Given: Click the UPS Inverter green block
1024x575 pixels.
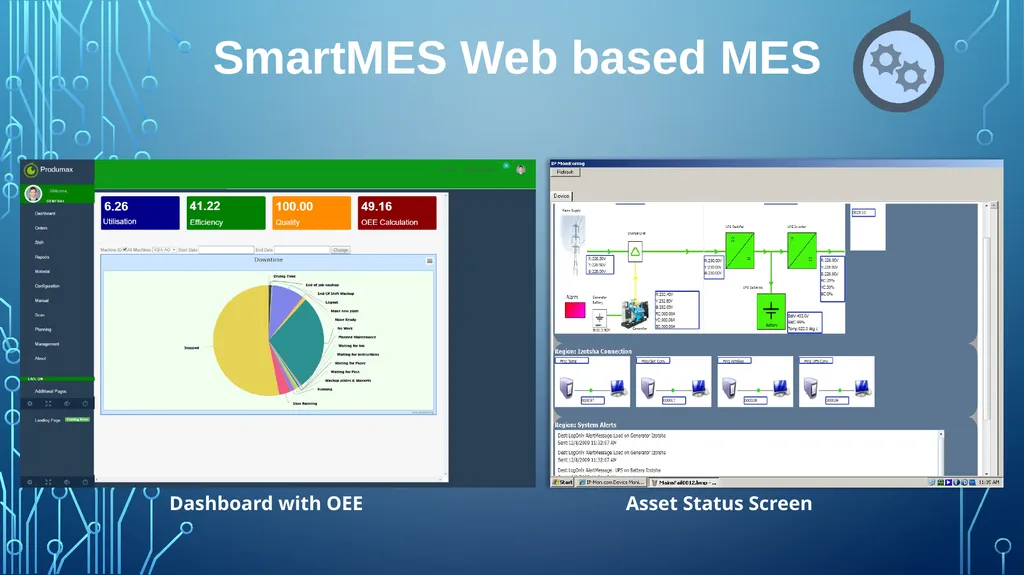Looking at the screenshot, I should pyautogui.click(x=802, y=250).
